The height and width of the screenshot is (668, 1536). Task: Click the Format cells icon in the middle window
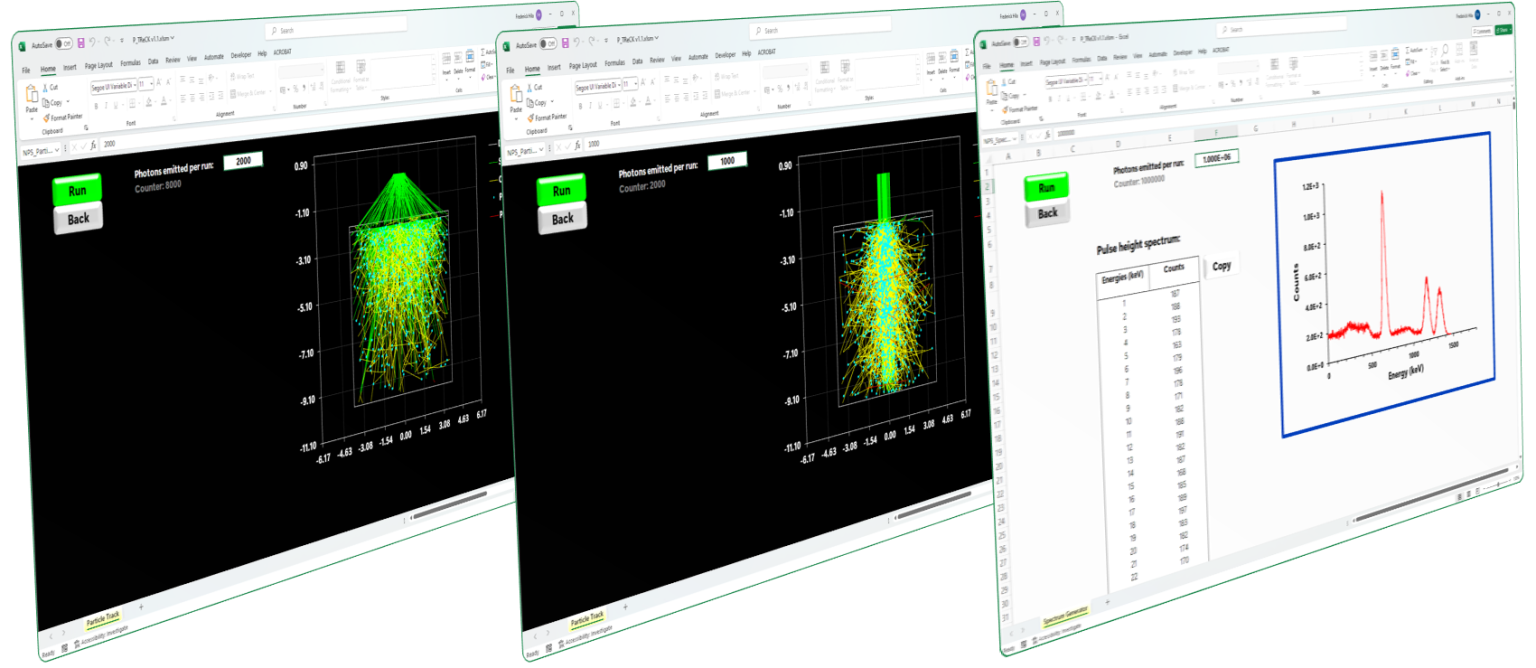point(954,57)
